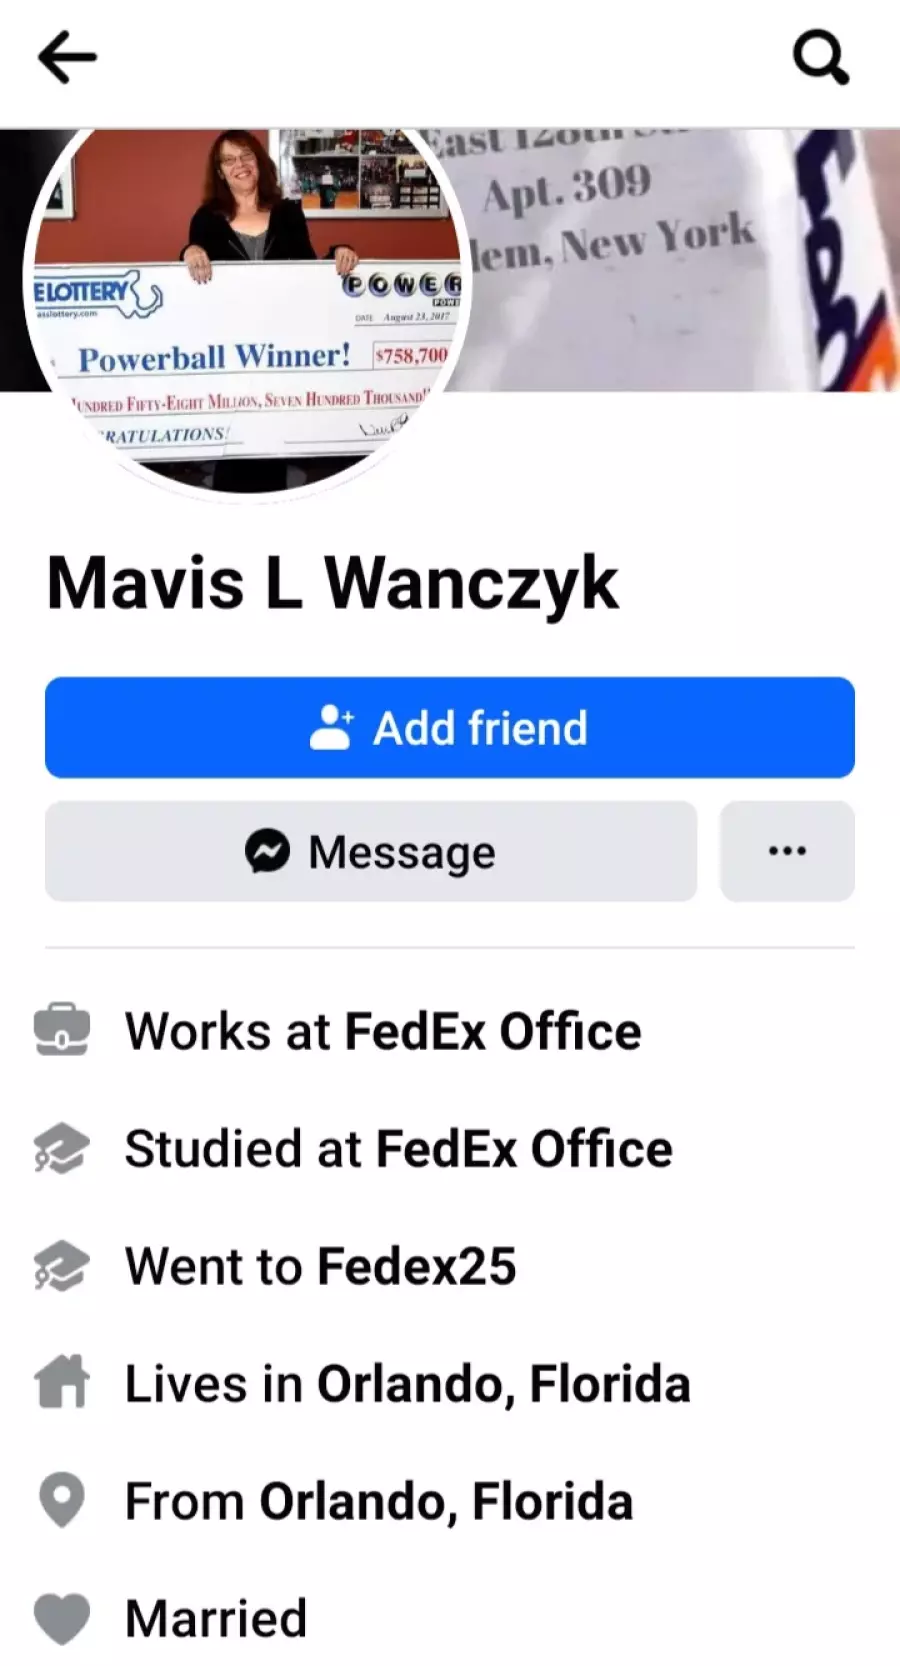Image resolution: width=900 pixels, height=1666 pixels.
Task: Click graduation cap icon beside Studied at
Action: pos(62,1149)
